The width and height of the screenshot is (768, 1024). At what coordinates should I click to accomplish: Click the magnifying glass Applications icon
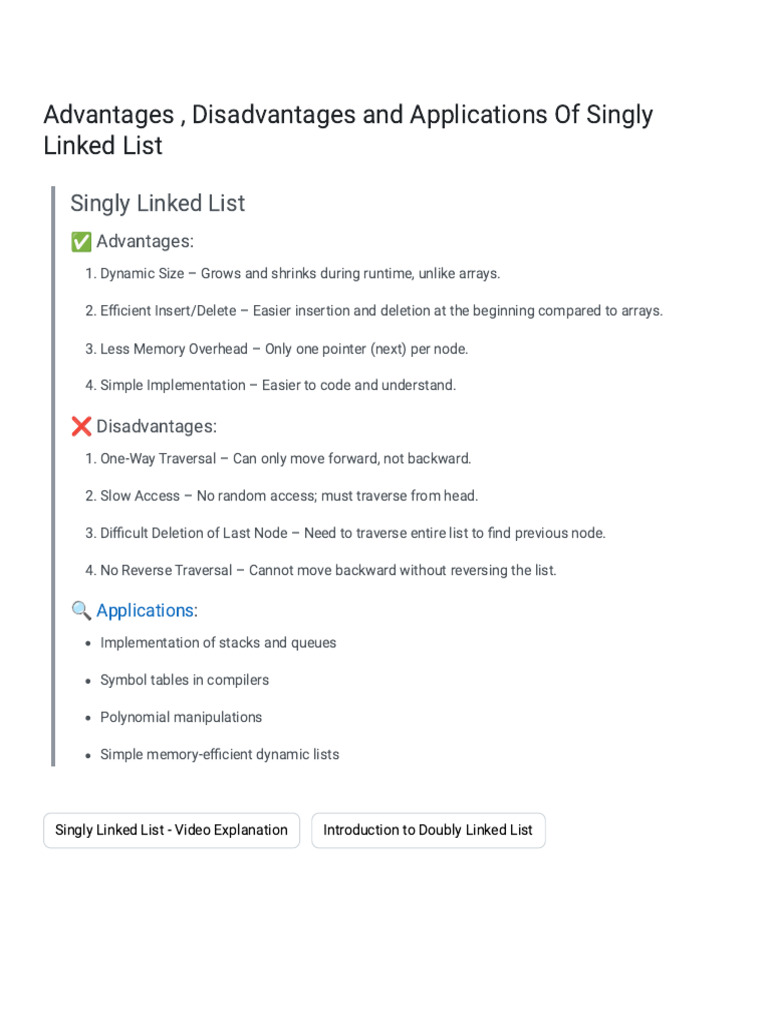click(81, 611)
